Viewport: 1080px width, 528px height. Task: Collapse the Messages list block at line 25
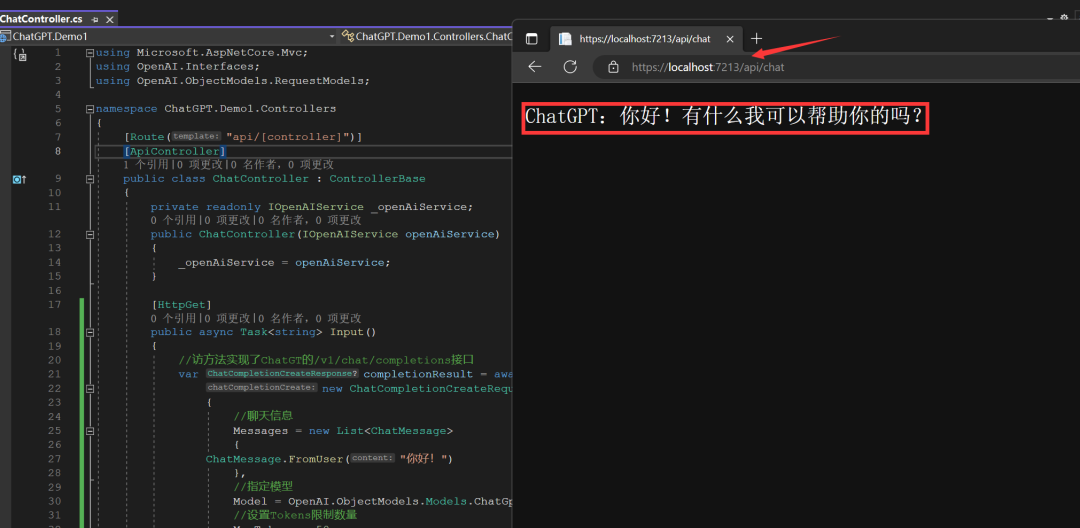coord(90,431)
